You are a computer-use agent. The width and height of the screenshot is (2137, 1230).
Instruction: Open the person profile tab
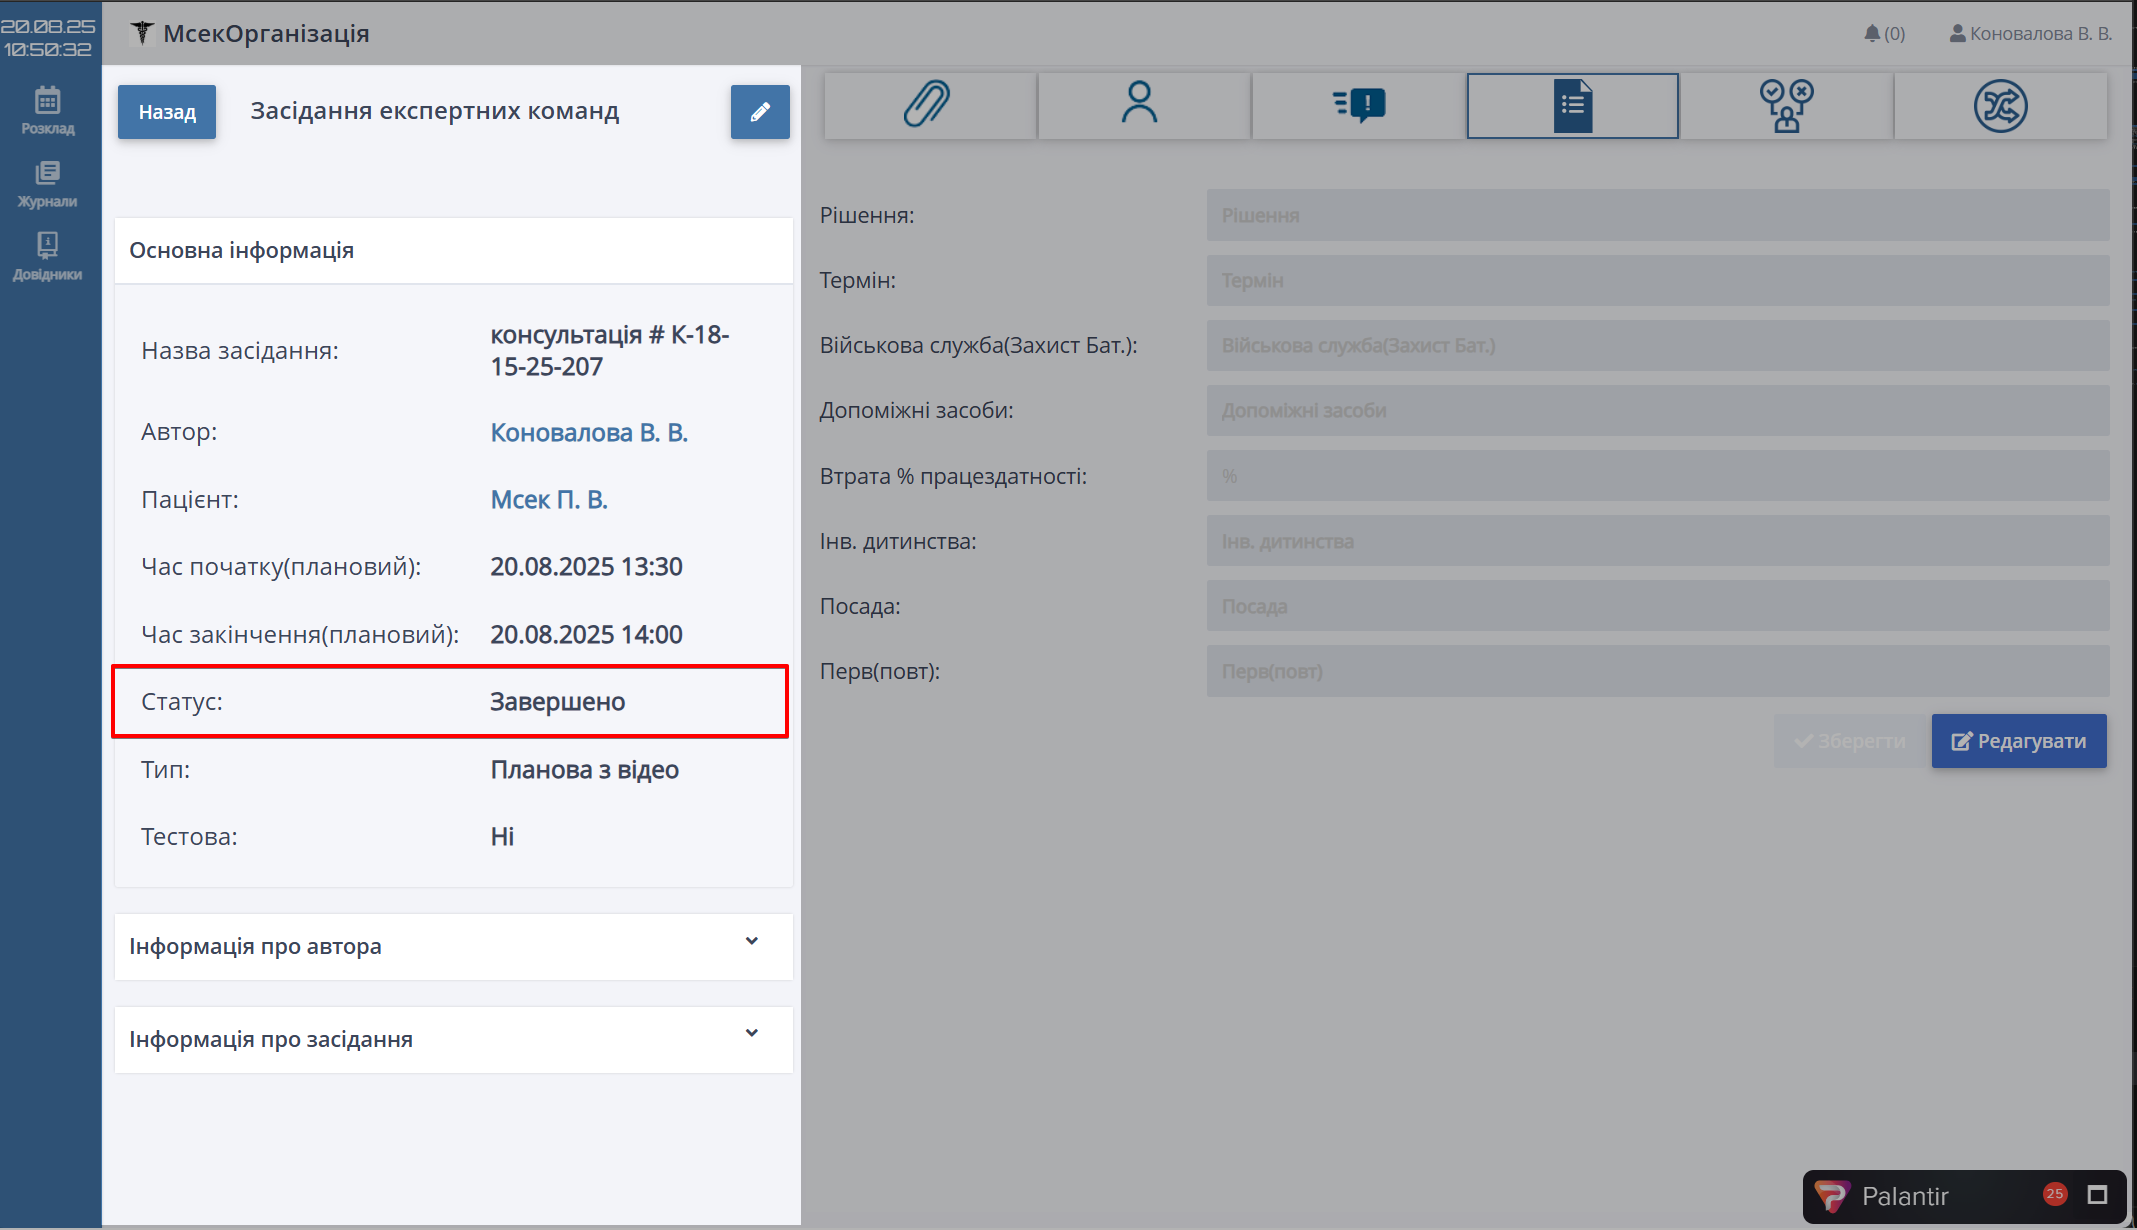click(1140, 105)
